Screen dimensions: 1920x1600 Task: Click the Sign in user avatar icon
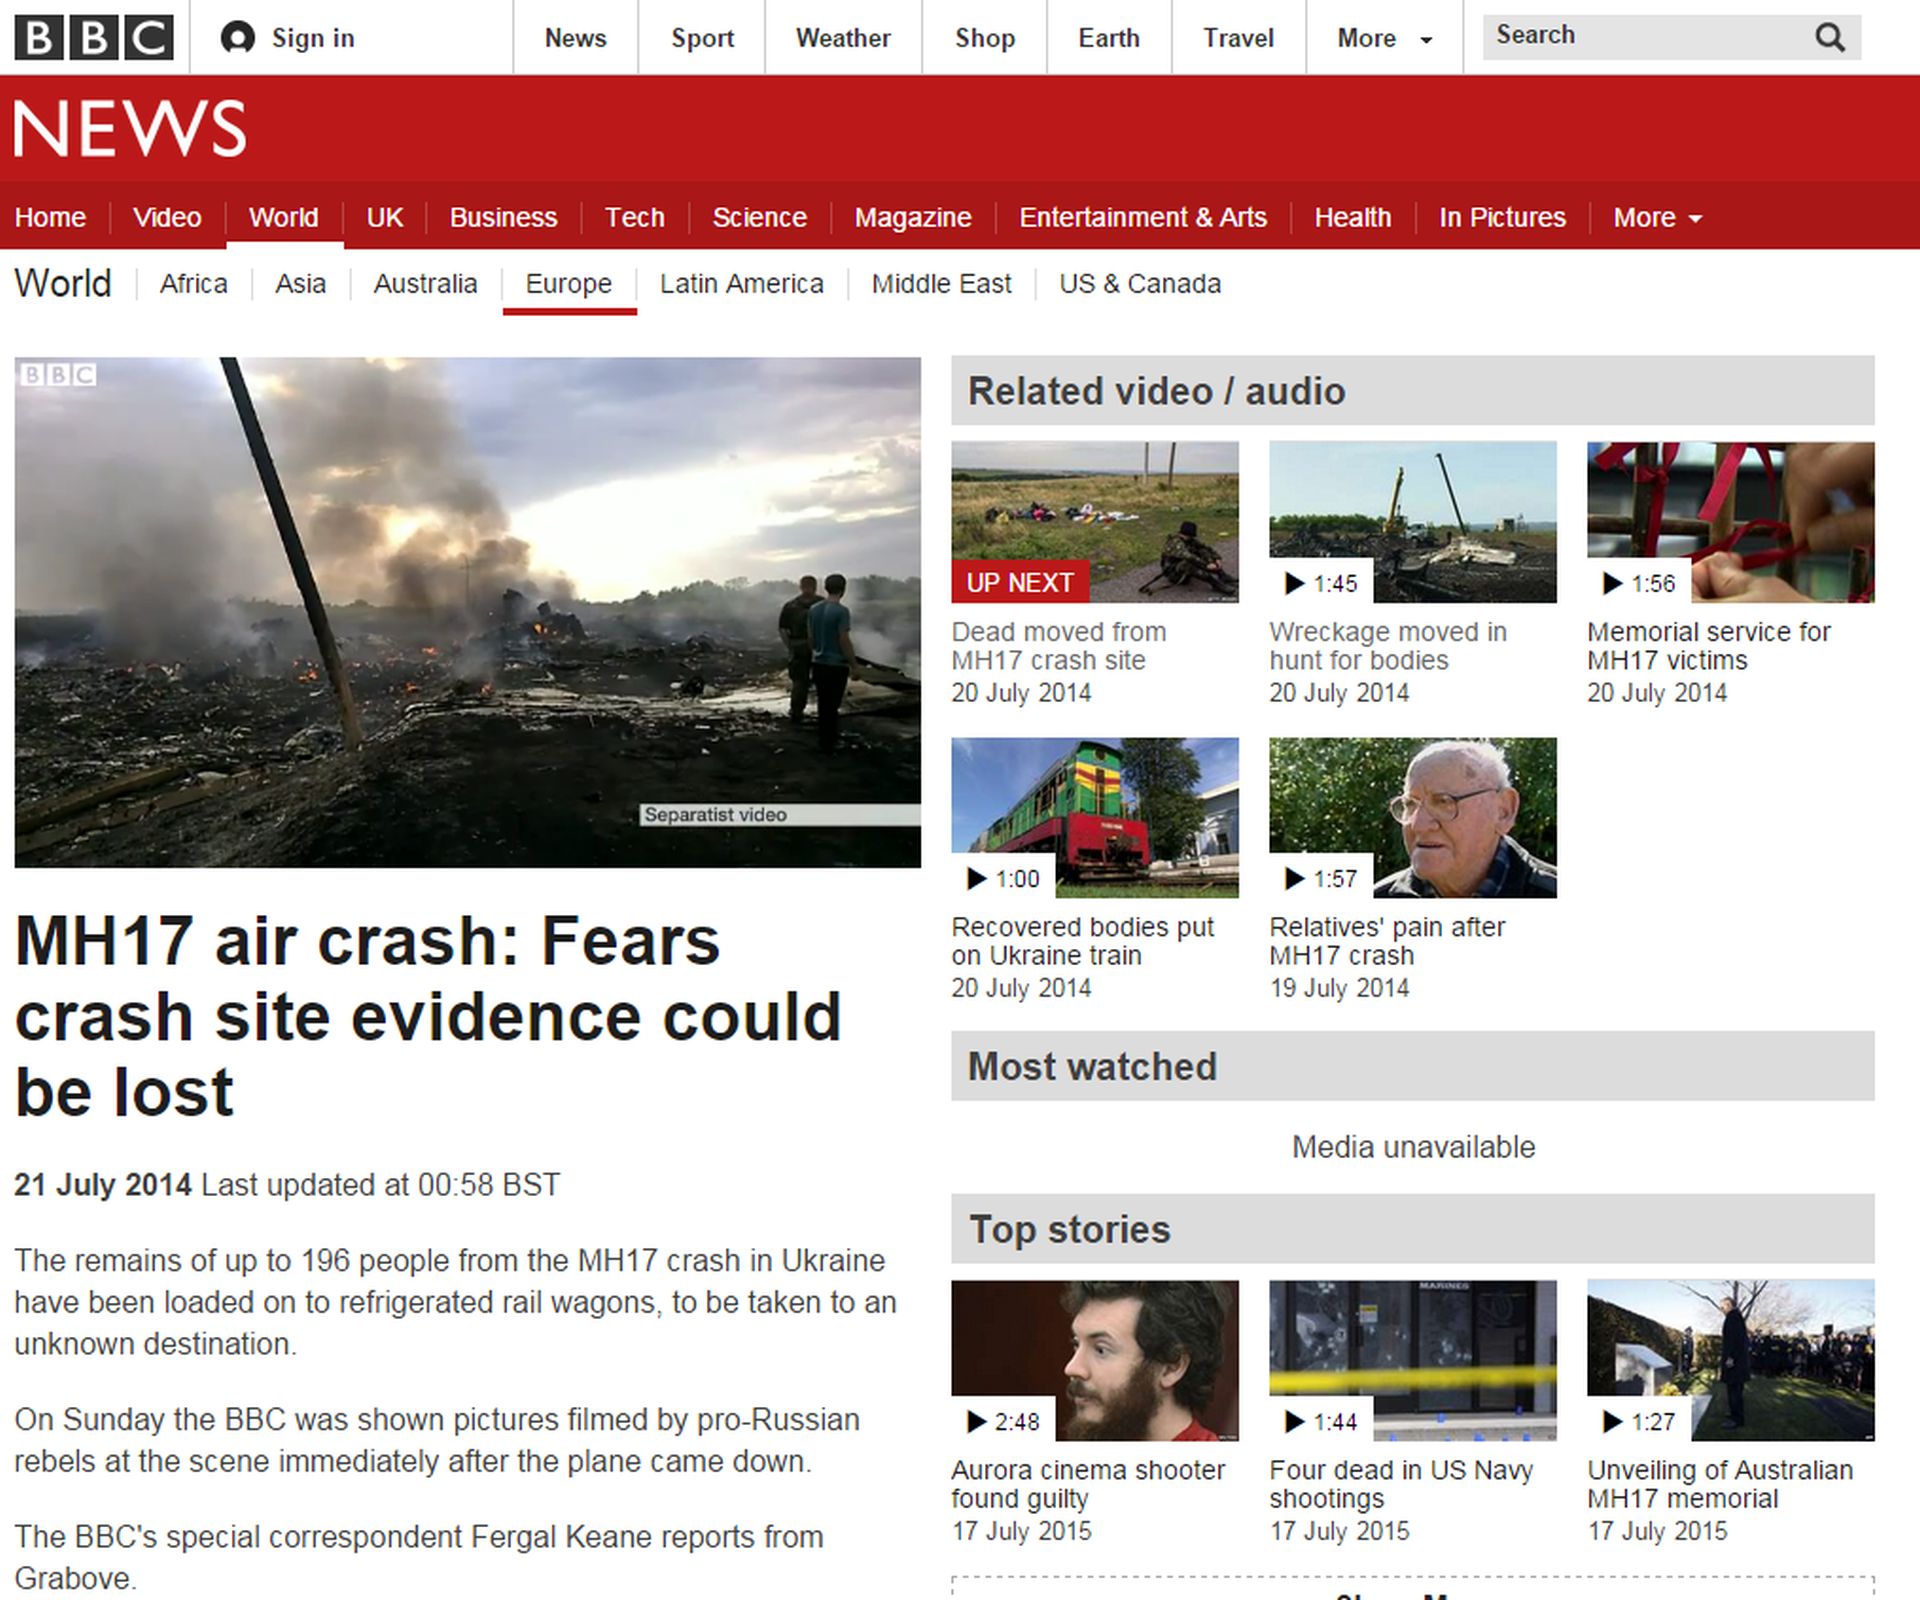pos(237,38)
